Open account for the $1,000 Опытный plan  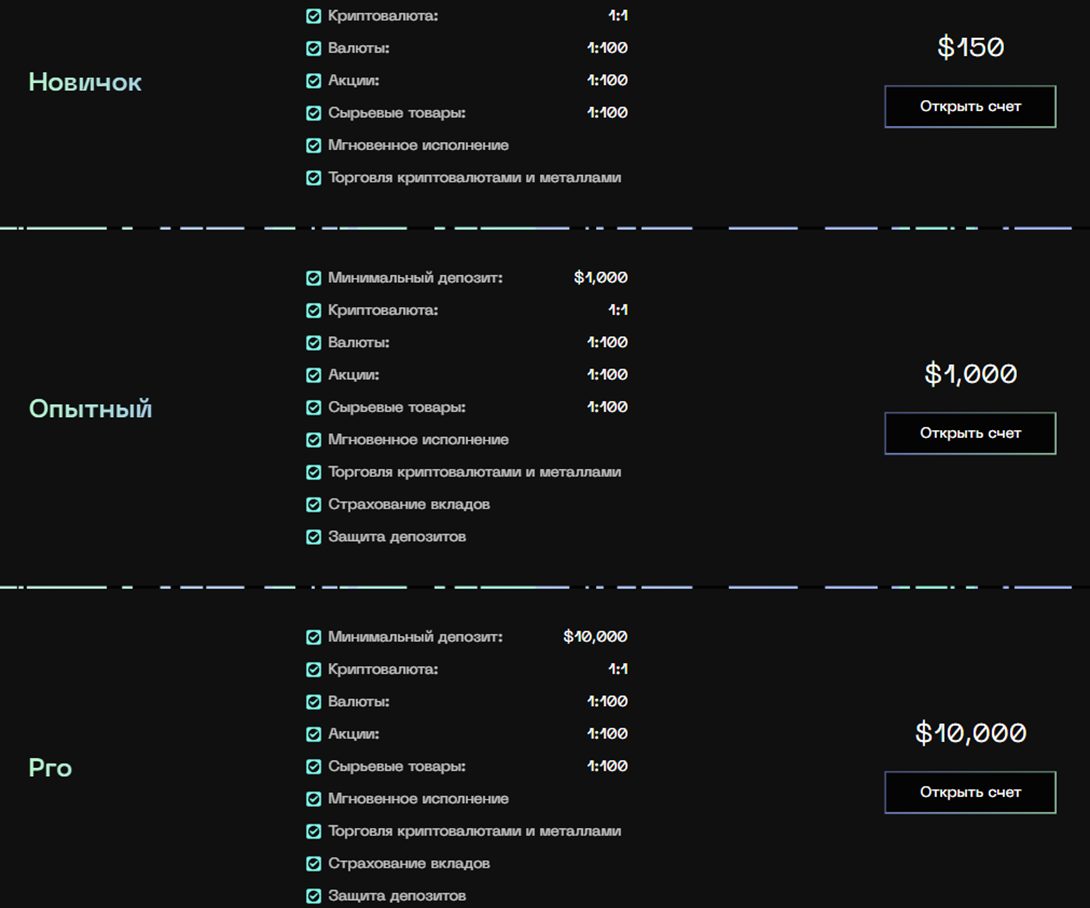click(970, 433)
